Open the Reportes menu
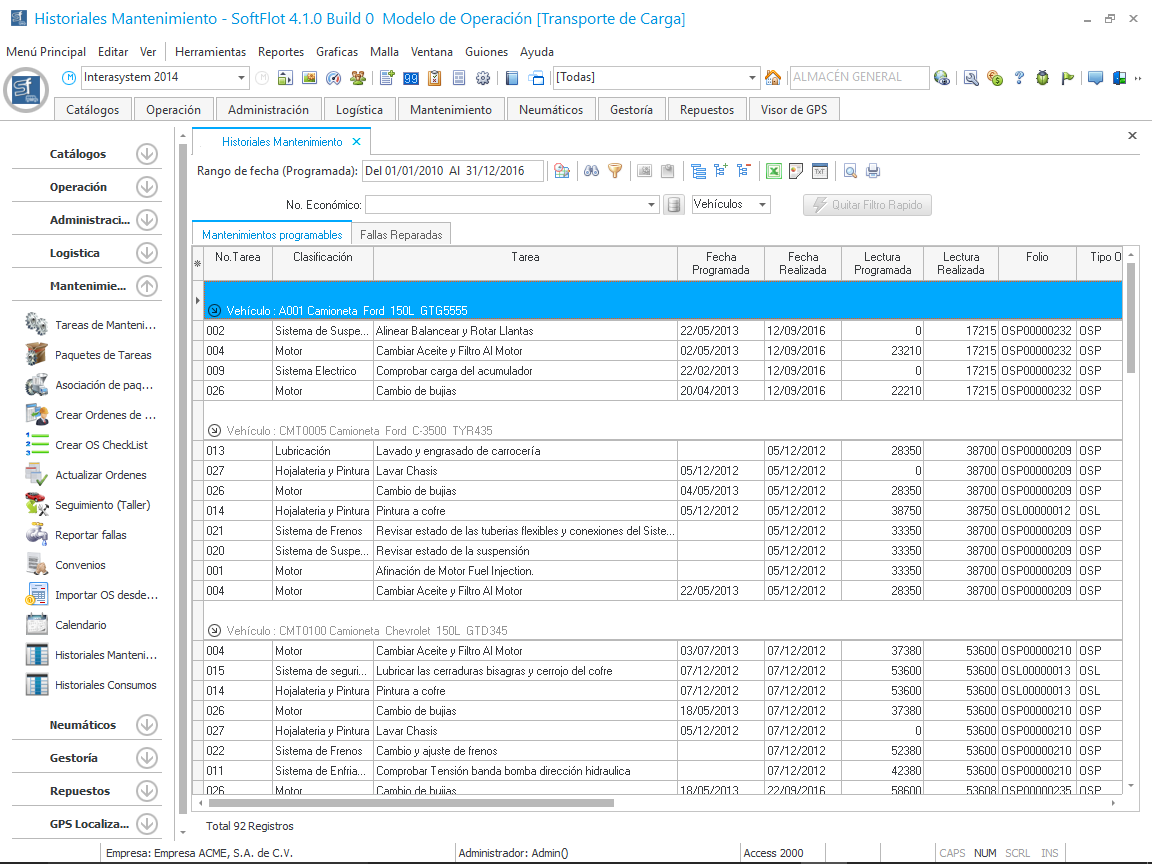 280,52
